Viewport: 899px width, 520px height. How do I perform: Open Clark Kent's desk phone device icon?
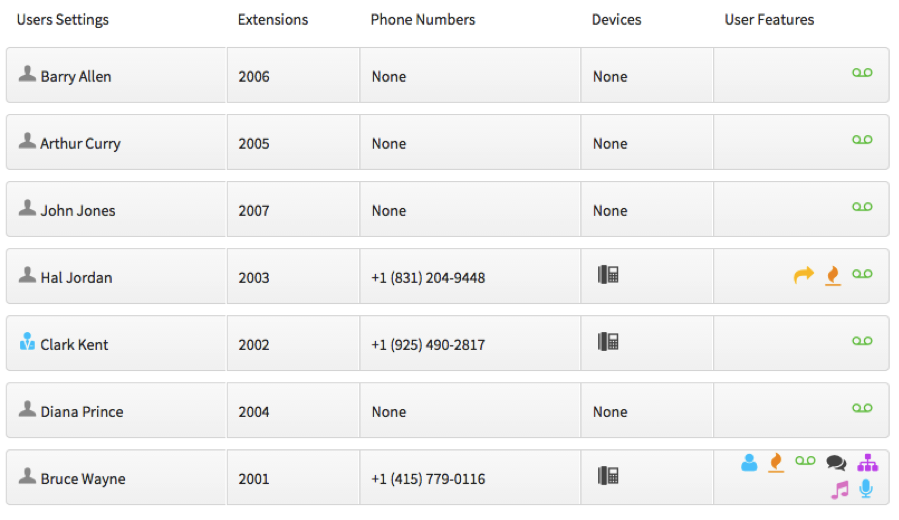coord(608,342)
